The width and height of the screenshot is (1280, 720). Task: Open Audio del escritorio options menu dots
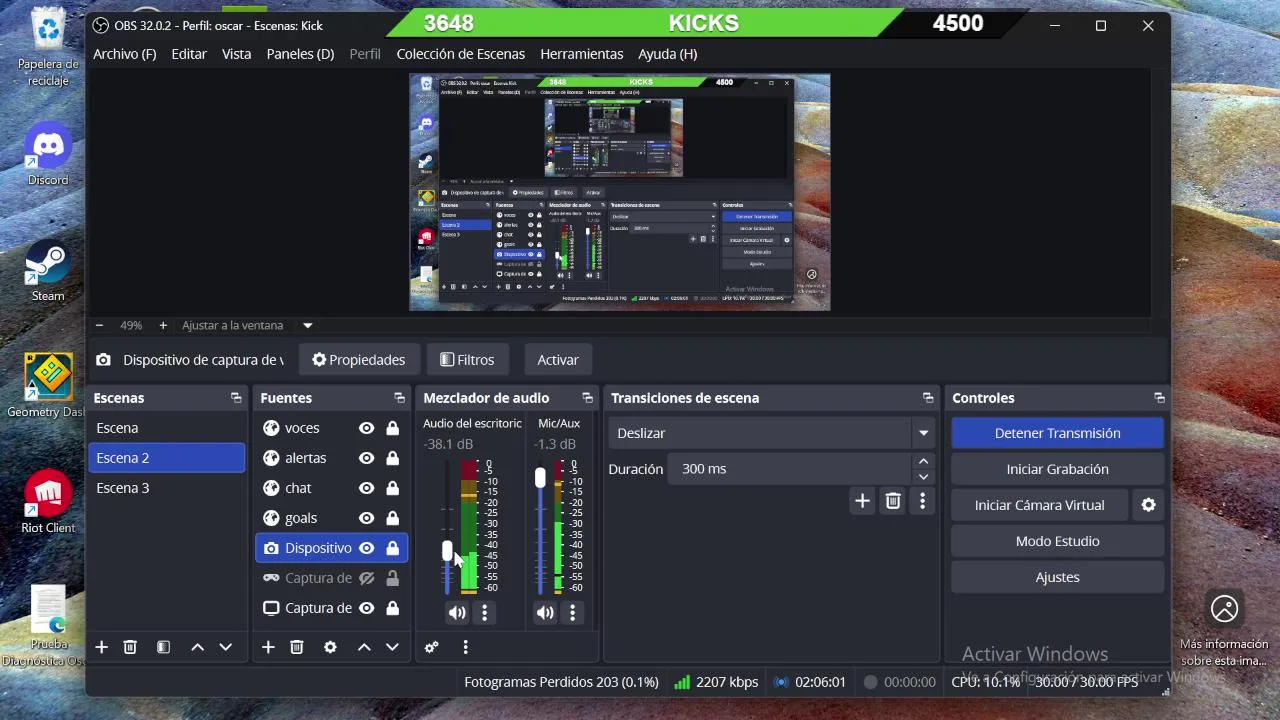pos(485,613)
